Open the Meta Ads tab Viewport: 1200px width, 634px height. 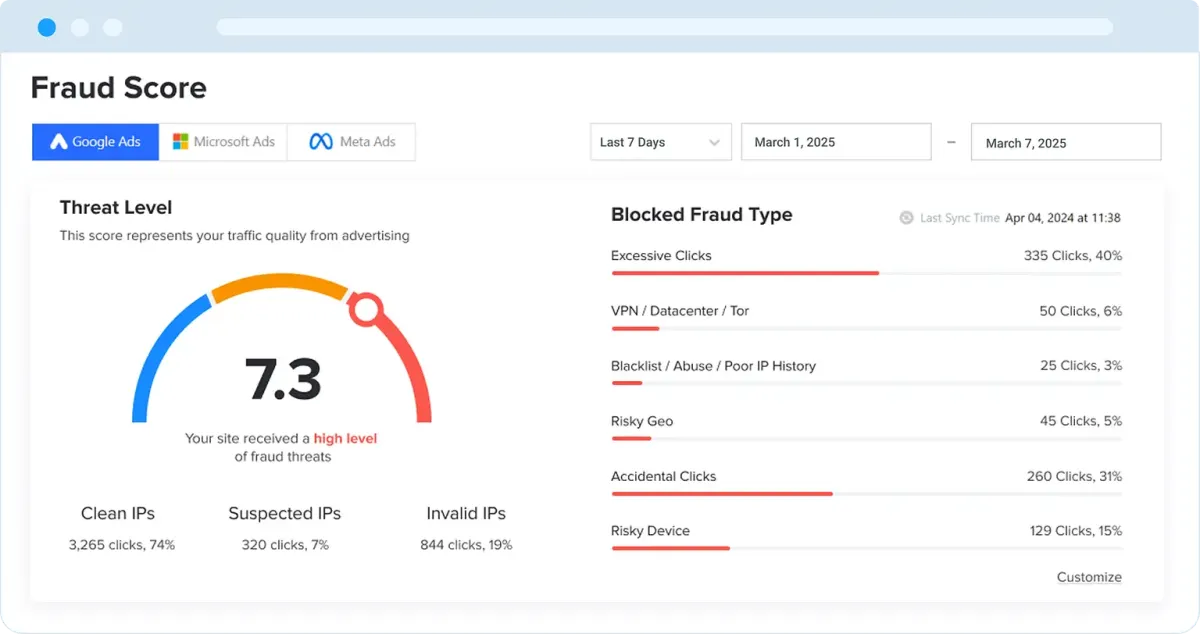[x=351, y=142]
